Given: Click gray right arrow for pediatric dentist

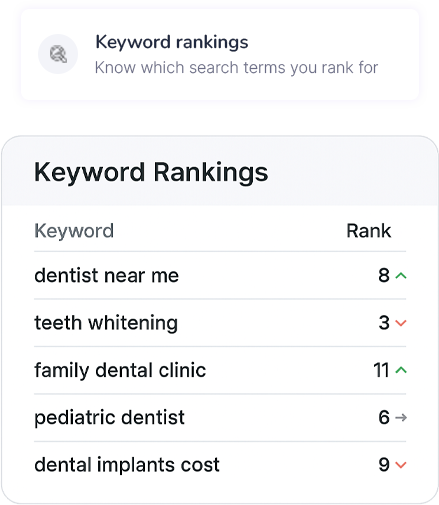Looking at the screenshot, I should 401,417.
